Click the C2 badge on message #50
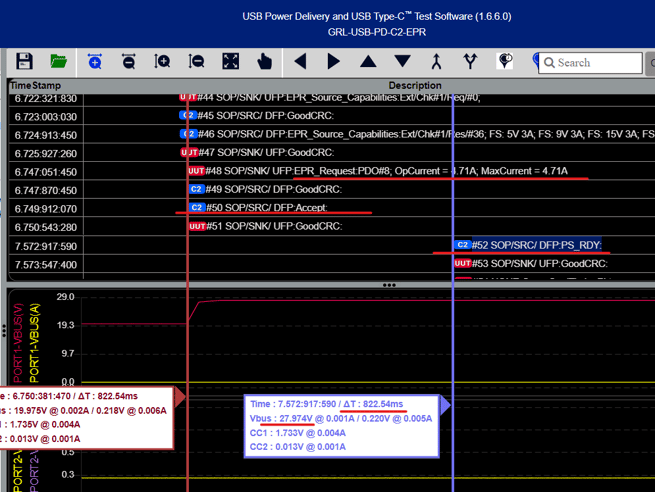The image size is (655, 492). pyautogui.click(x=196, y=208)
